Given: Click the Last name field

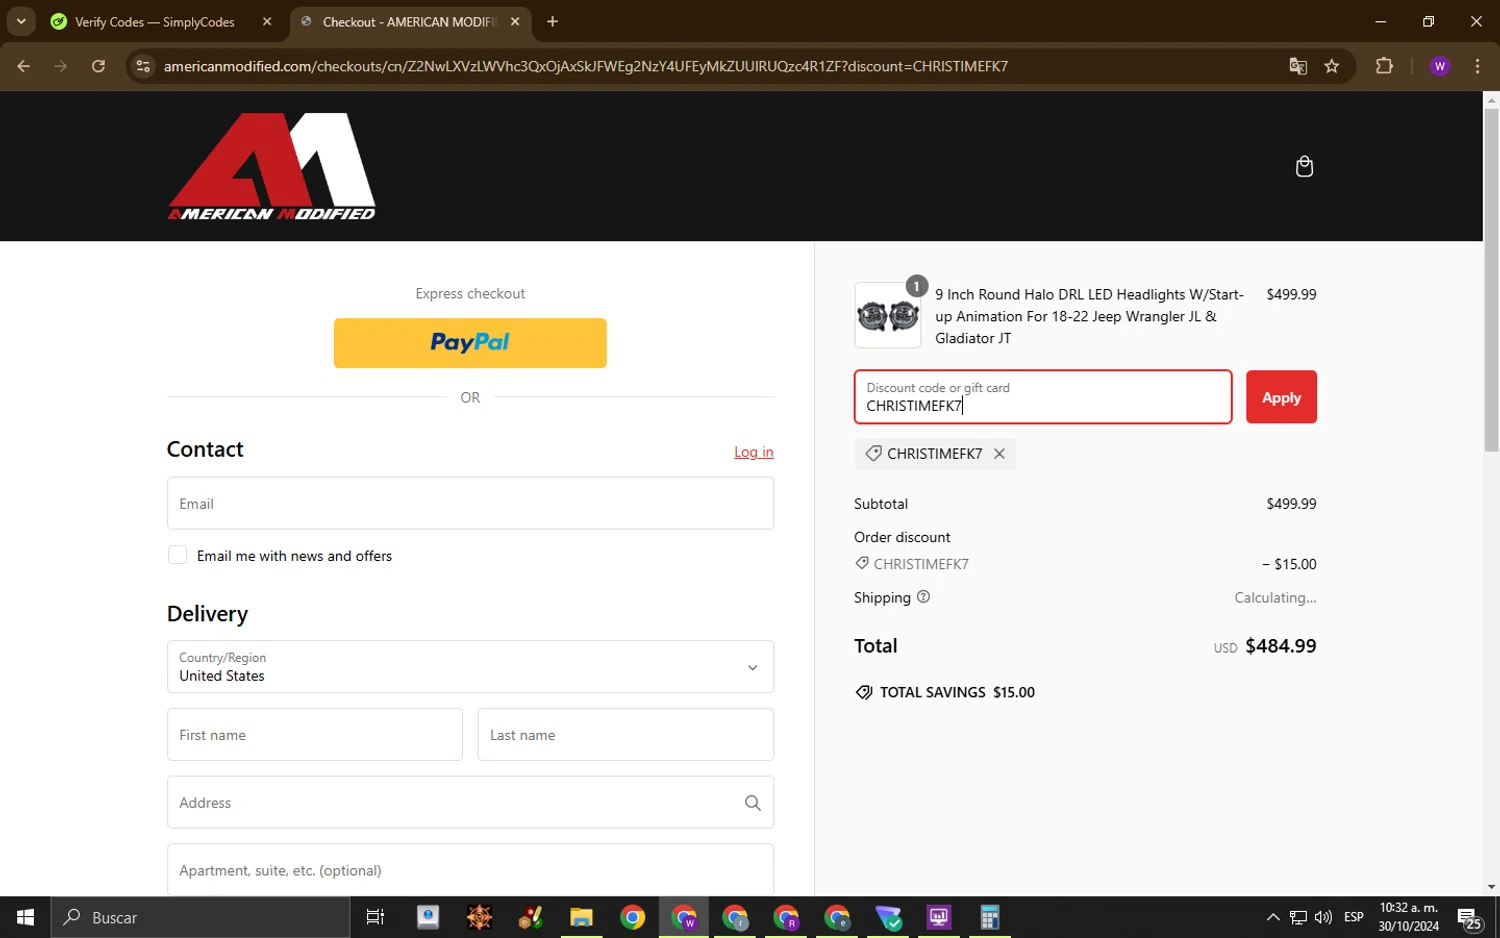Looking at the screenshot, I should 625,735.
